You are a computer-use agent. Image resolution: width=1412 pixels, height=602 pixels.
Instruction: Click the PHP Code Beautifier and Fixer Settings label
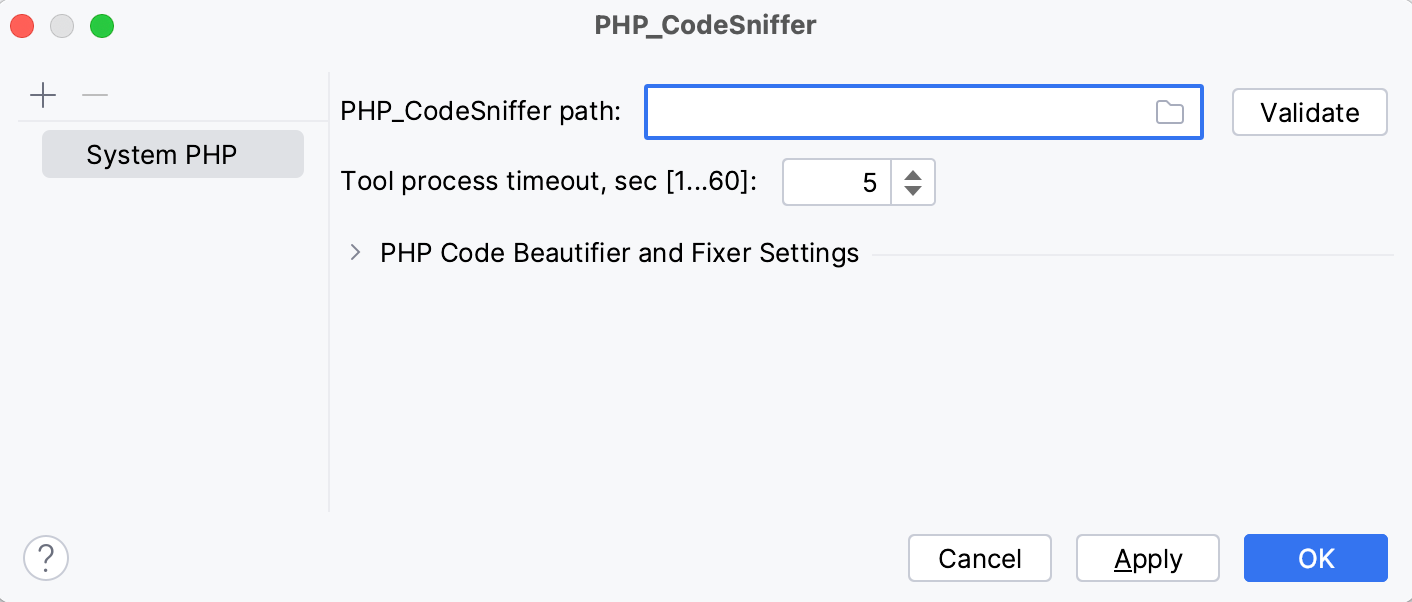(x=617, y=253)
